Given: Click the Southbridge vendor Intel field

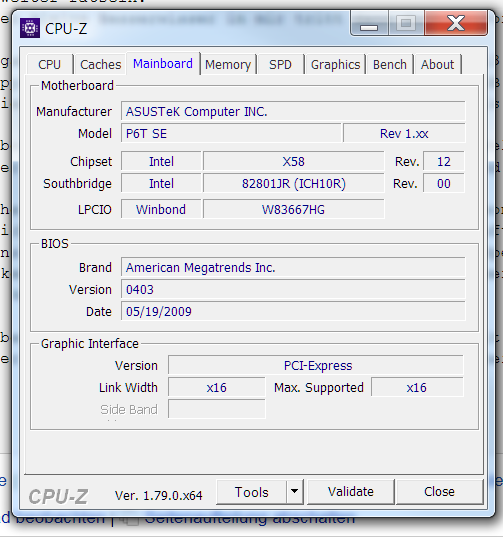Looking at the screenshot, I should pos(161,183).
